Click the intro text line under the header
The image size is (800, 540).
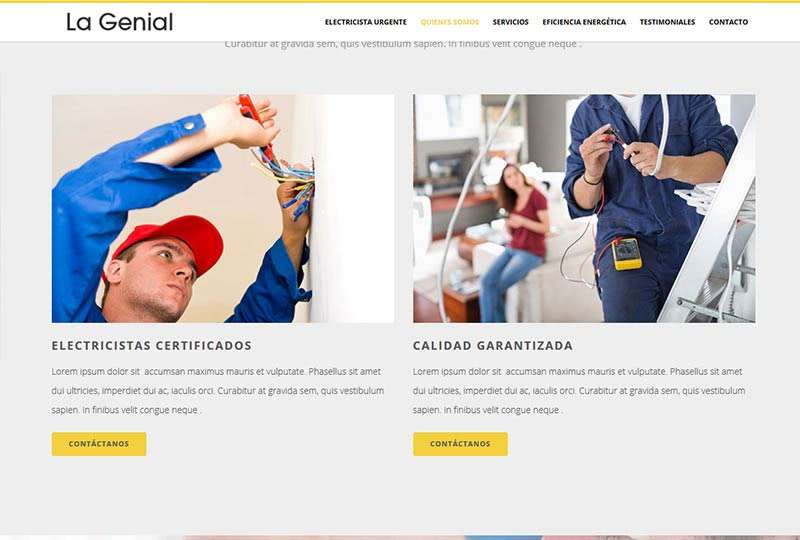(403, 44)
